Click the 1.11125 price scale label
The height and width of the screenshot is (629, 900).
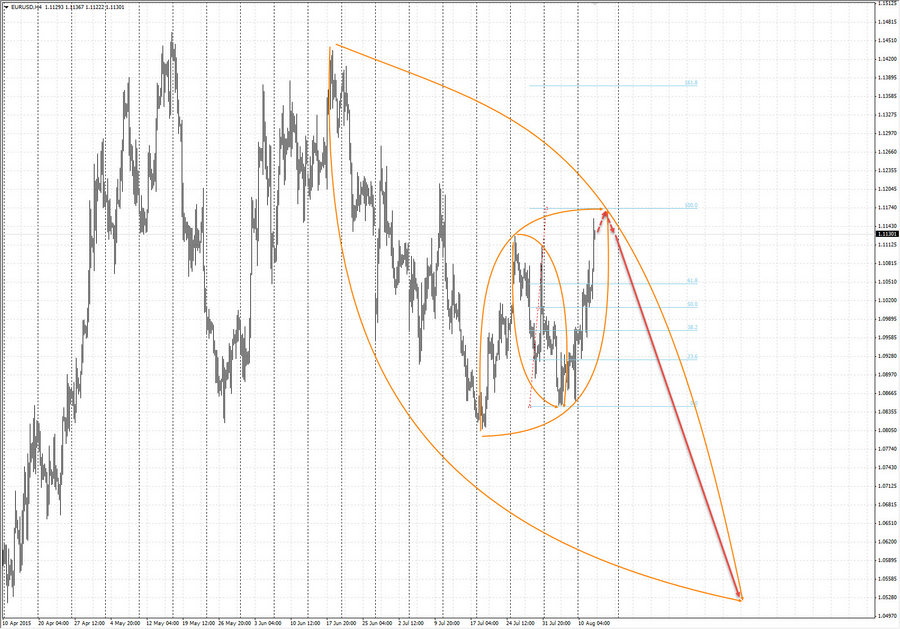[887, 244]
